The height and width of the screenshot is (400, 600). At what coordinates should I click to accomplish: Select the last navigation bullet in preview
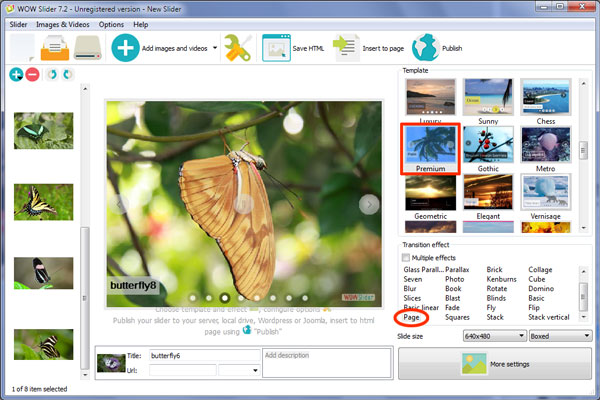[305, 298]
